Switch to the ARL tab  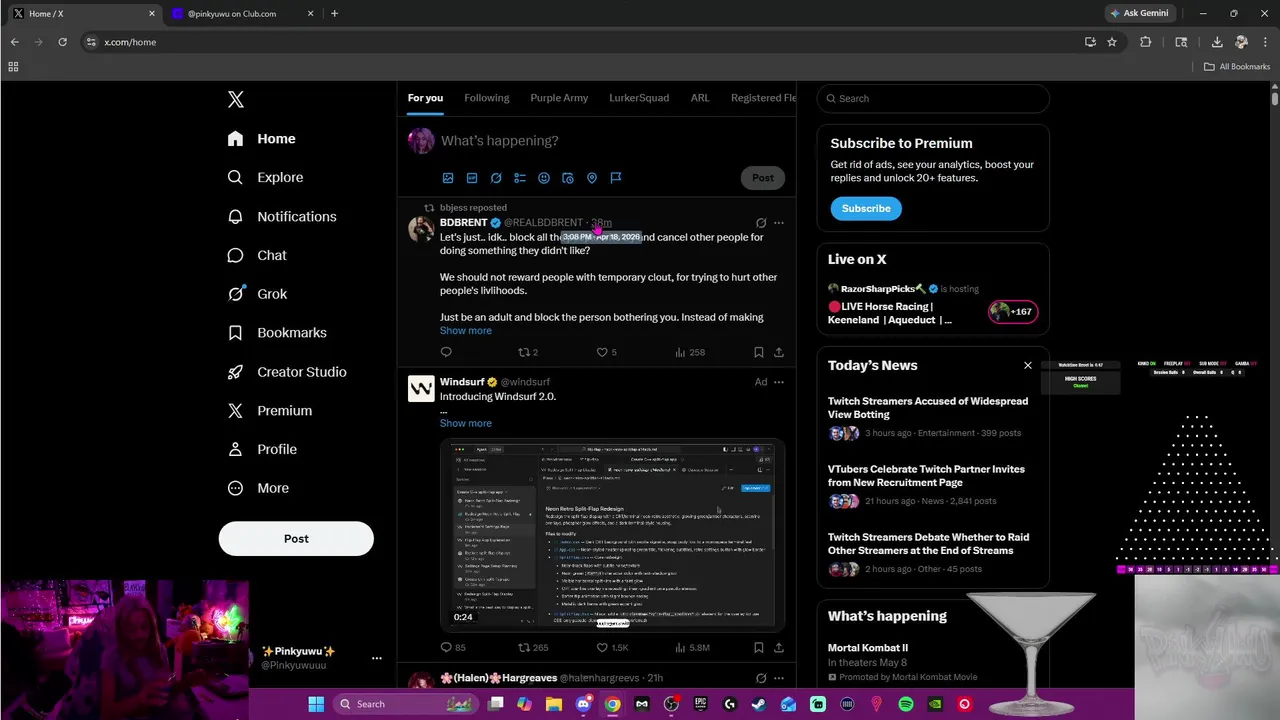click(x=700, y=98)
